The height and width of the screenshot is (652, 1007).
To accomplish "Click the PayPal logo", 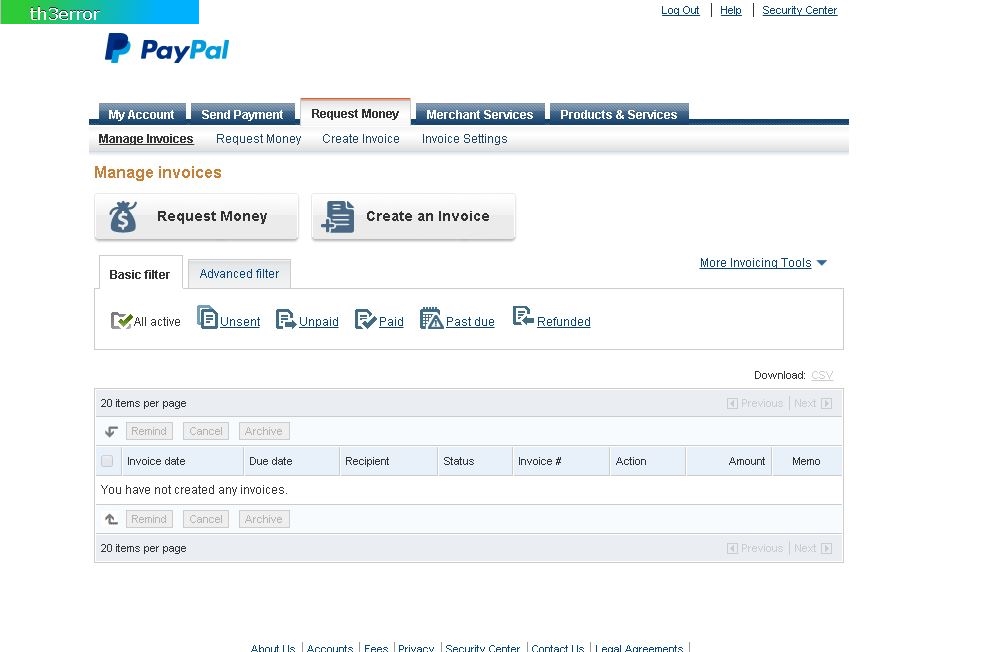I will pyautogui.click(x=167, y=48).
